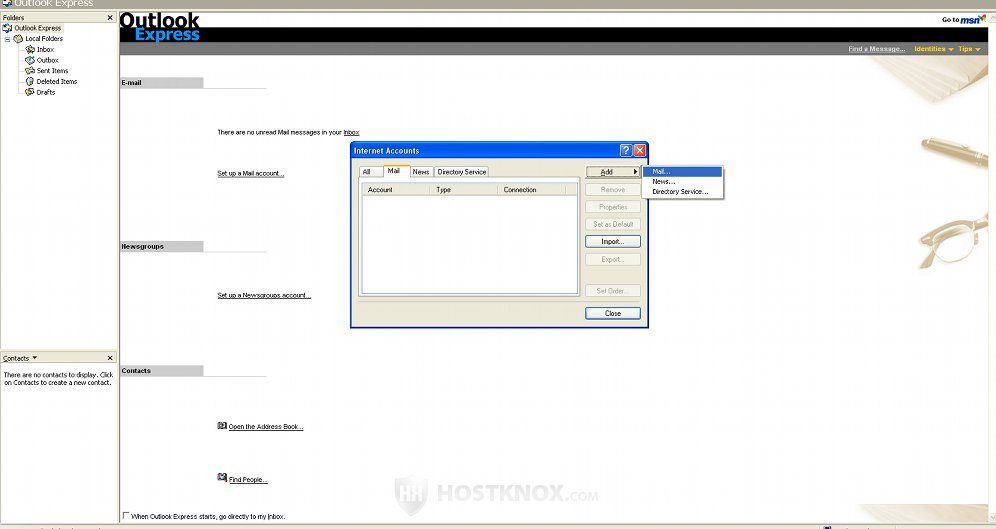The image size is (996, 529).
Task: Click the Find People... link
Action: [x=248, y=480]
